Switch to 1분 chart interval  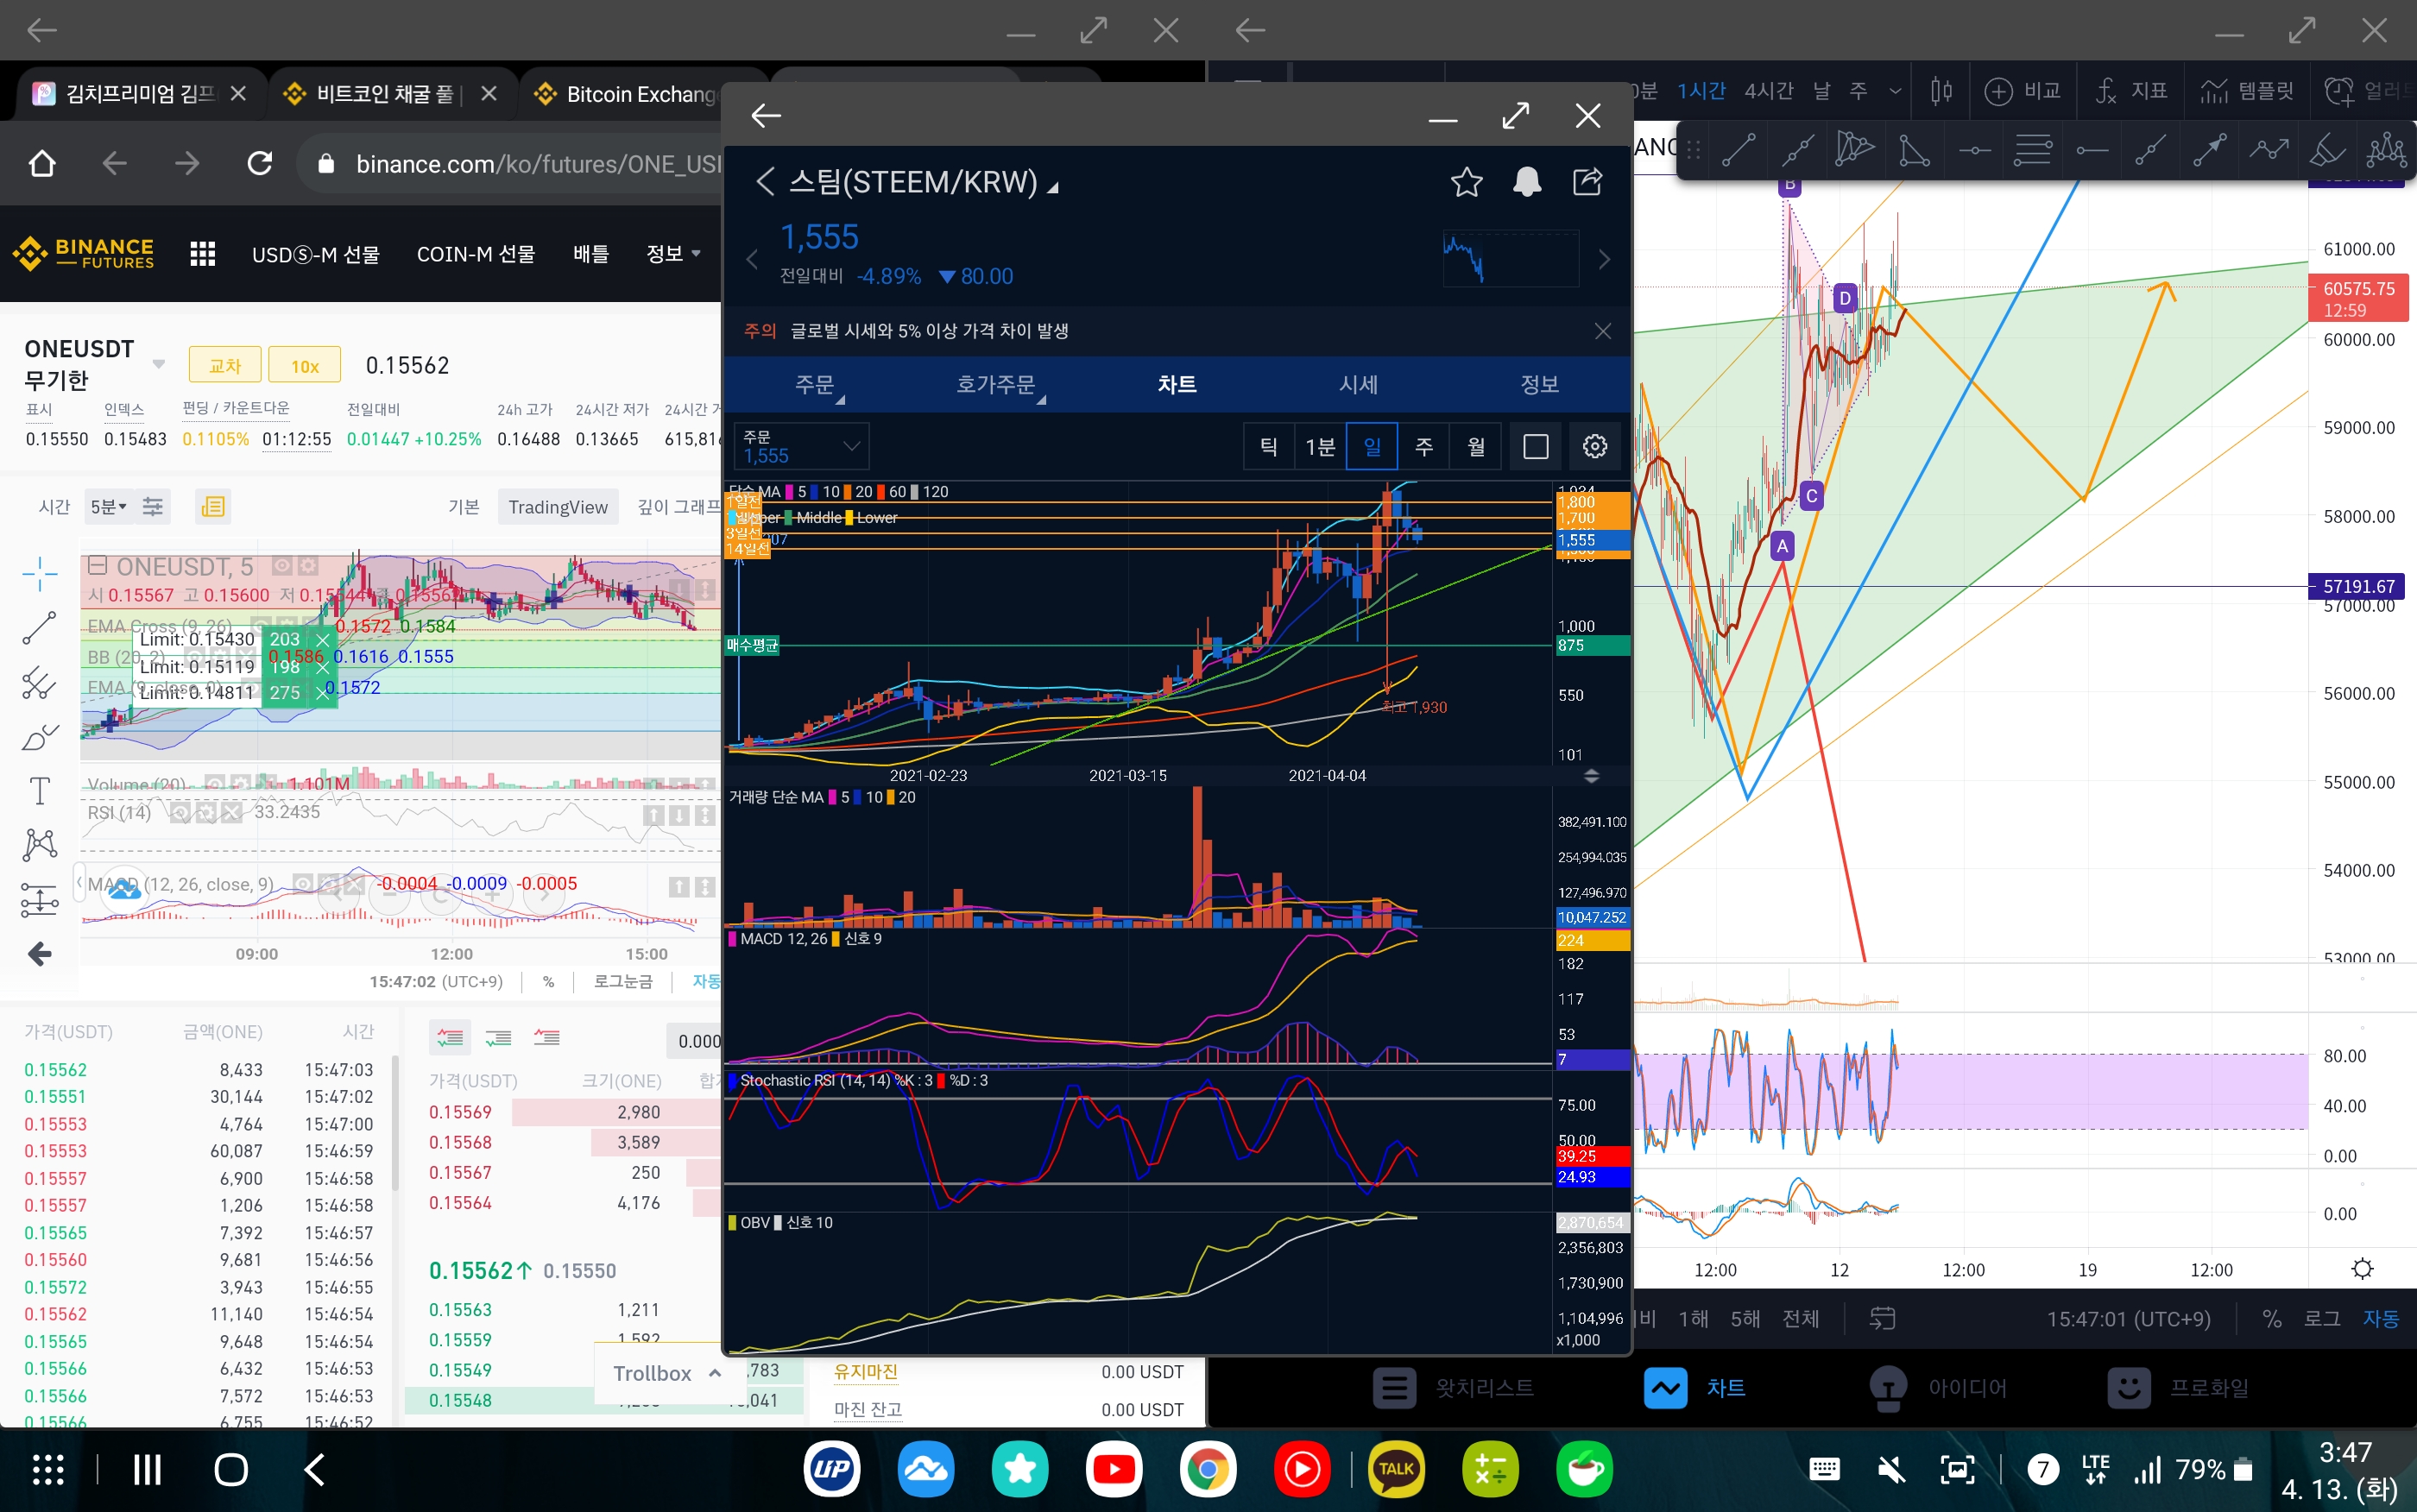tap(1319, 446)
